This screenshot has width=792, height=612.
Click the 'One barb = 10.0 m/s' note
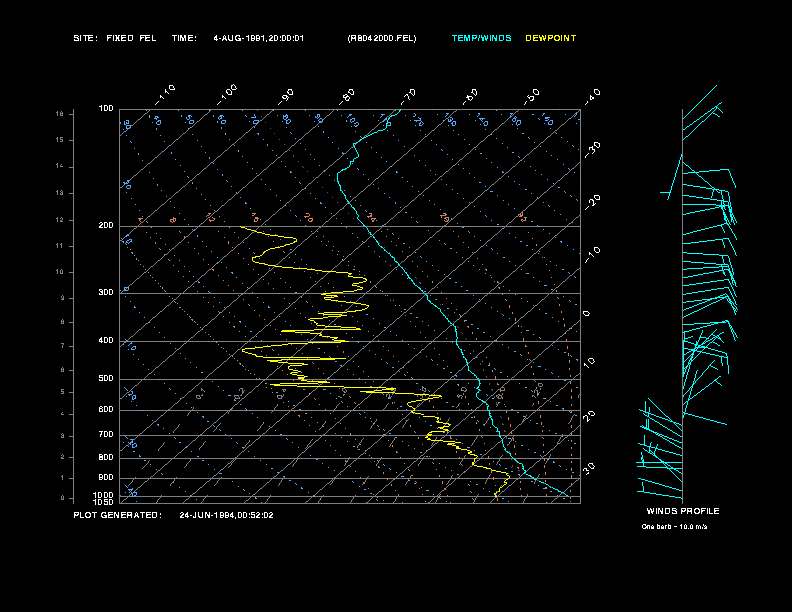(682, 527)
